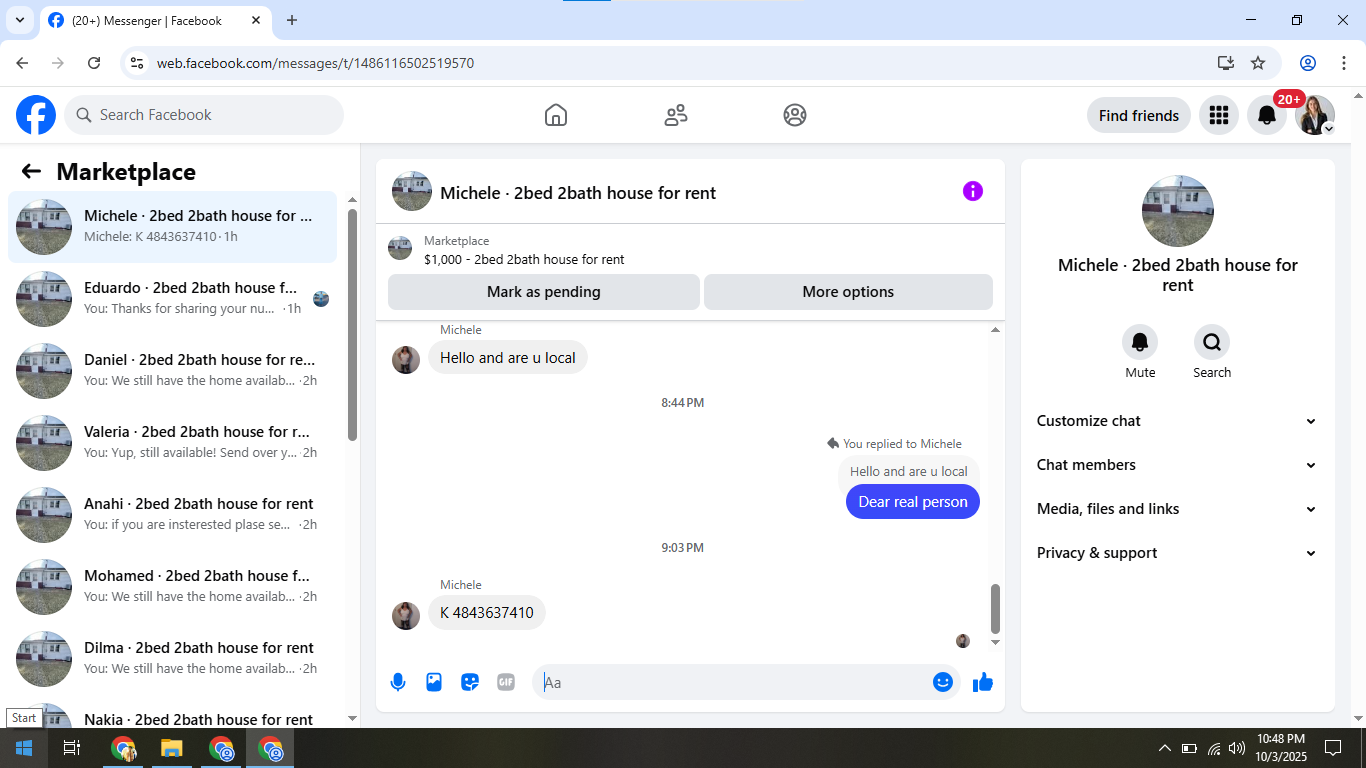Screen dimensions: 1366x768
Task: Open a new browser tab
Action: (x=292, y=20)
